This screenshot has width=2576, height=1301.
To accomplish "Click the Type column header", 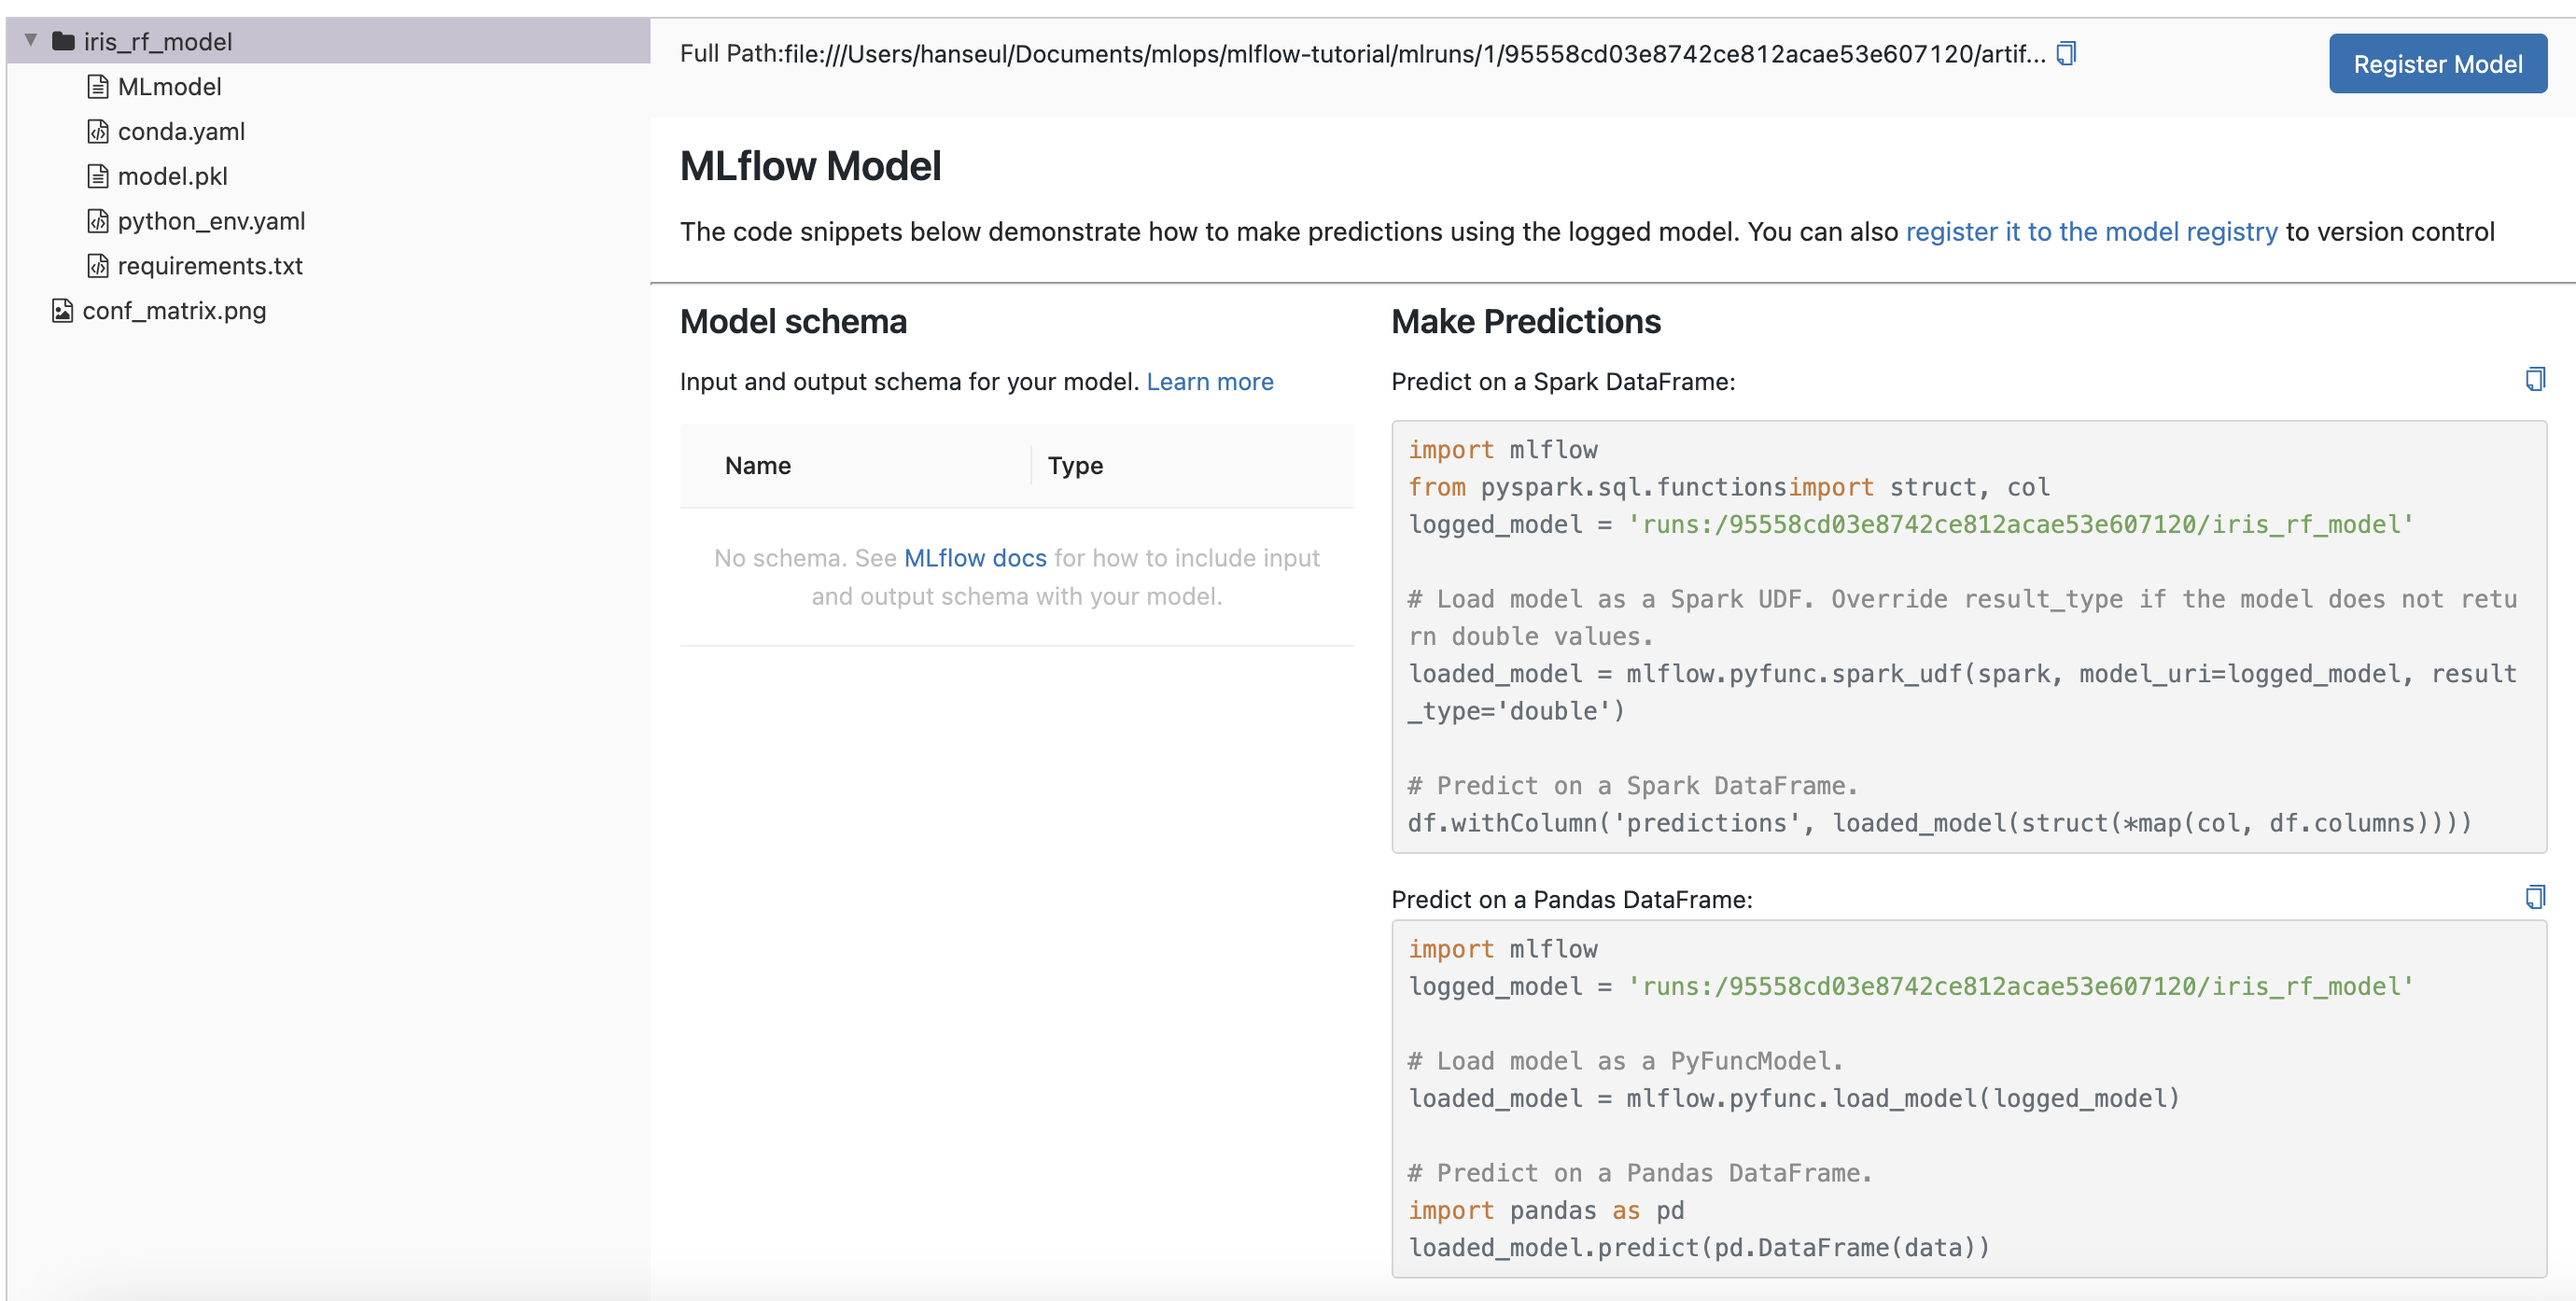I will 1075,466.
